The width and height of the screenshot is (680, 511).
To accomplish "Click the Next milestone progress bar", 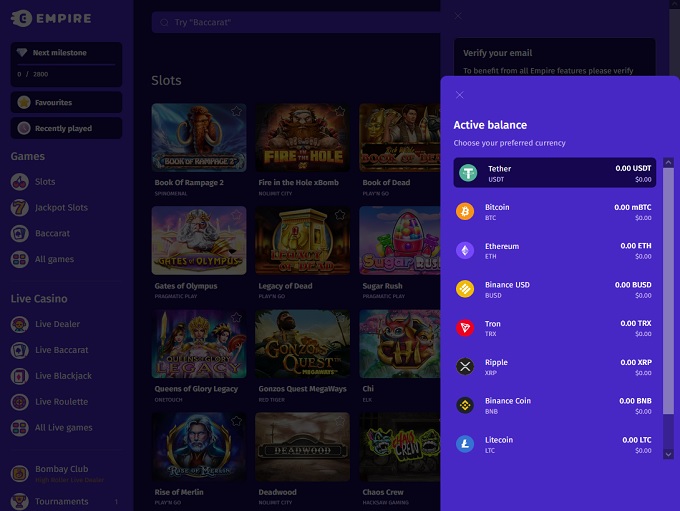I will (x=66, y=65).
